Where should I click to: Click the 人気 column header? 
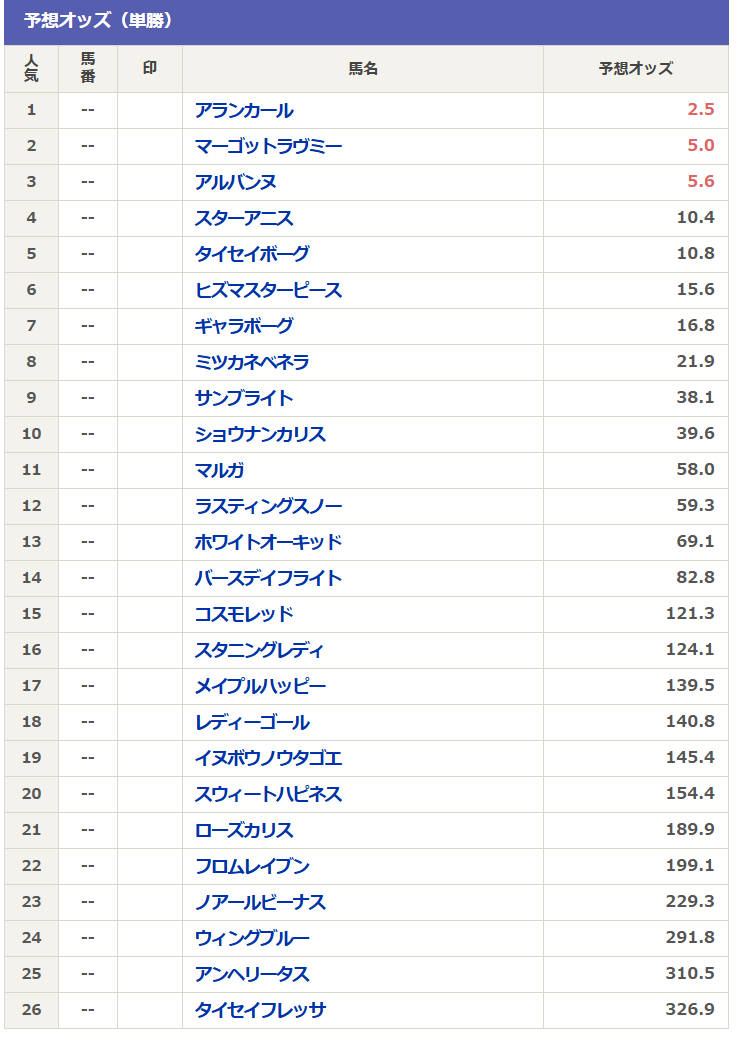(x=31, y=69)
